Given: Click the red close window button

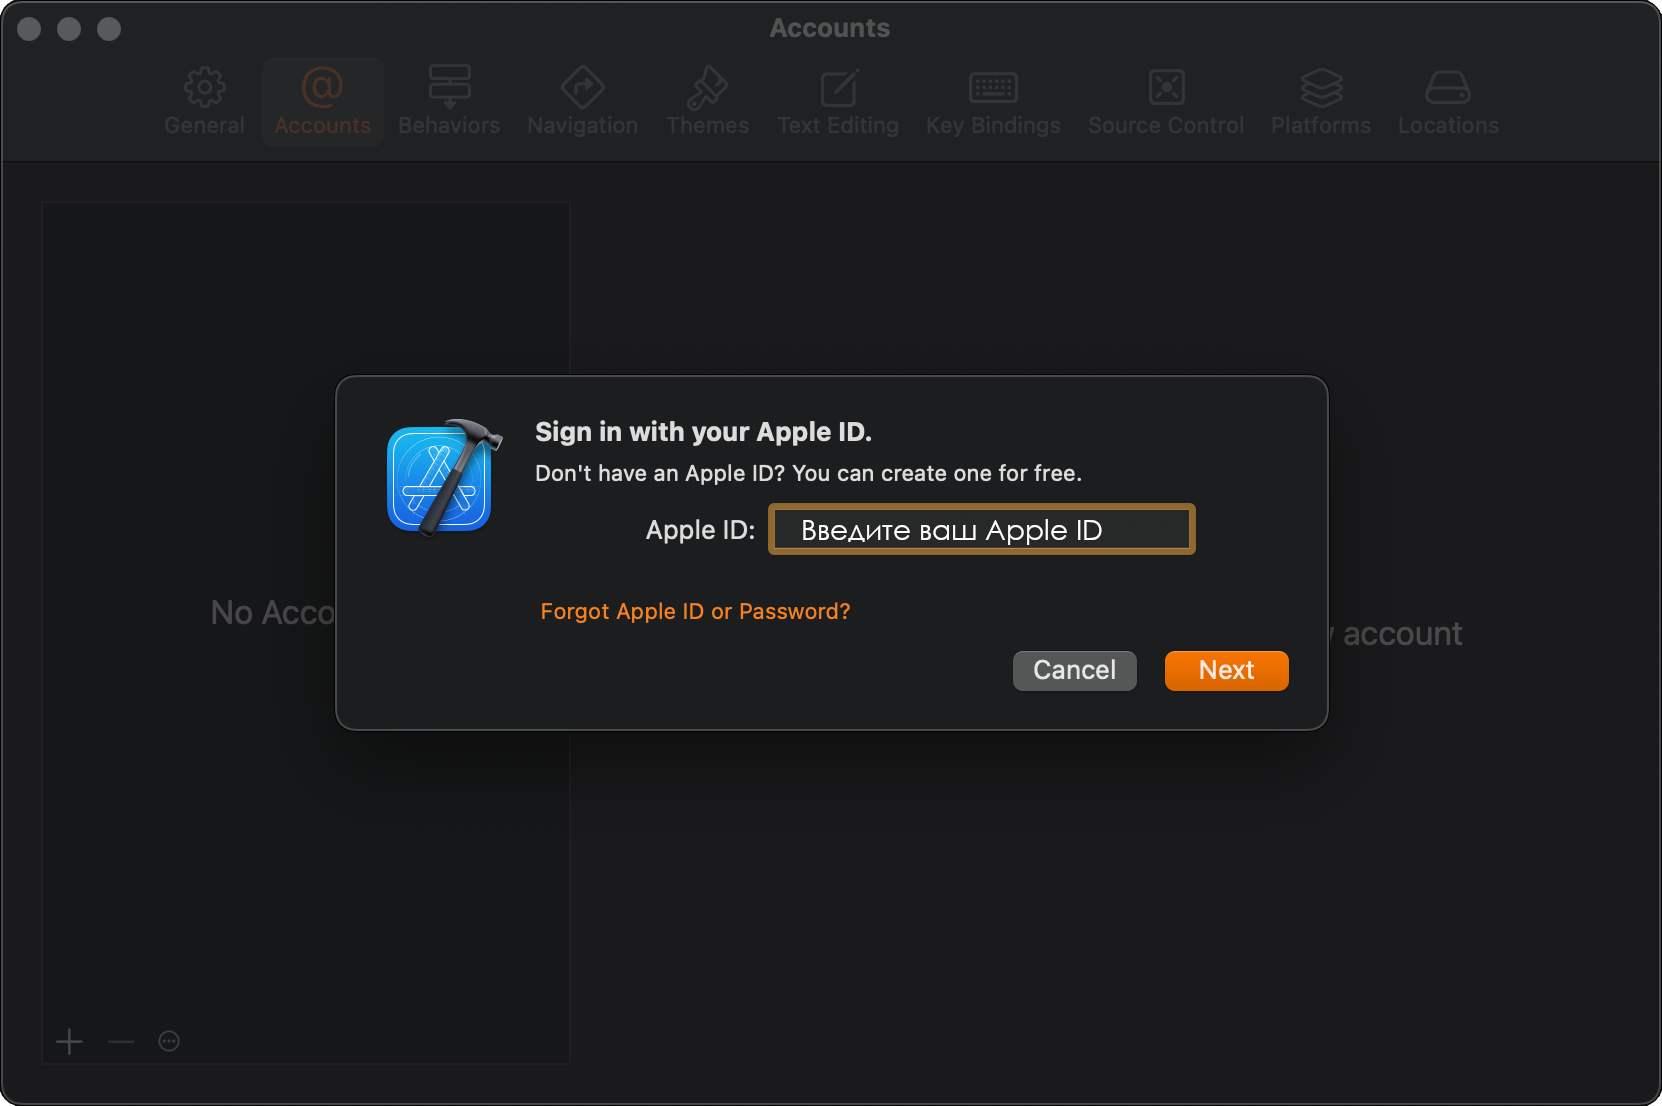Looking at the screenshot, I should coord(30,29).
